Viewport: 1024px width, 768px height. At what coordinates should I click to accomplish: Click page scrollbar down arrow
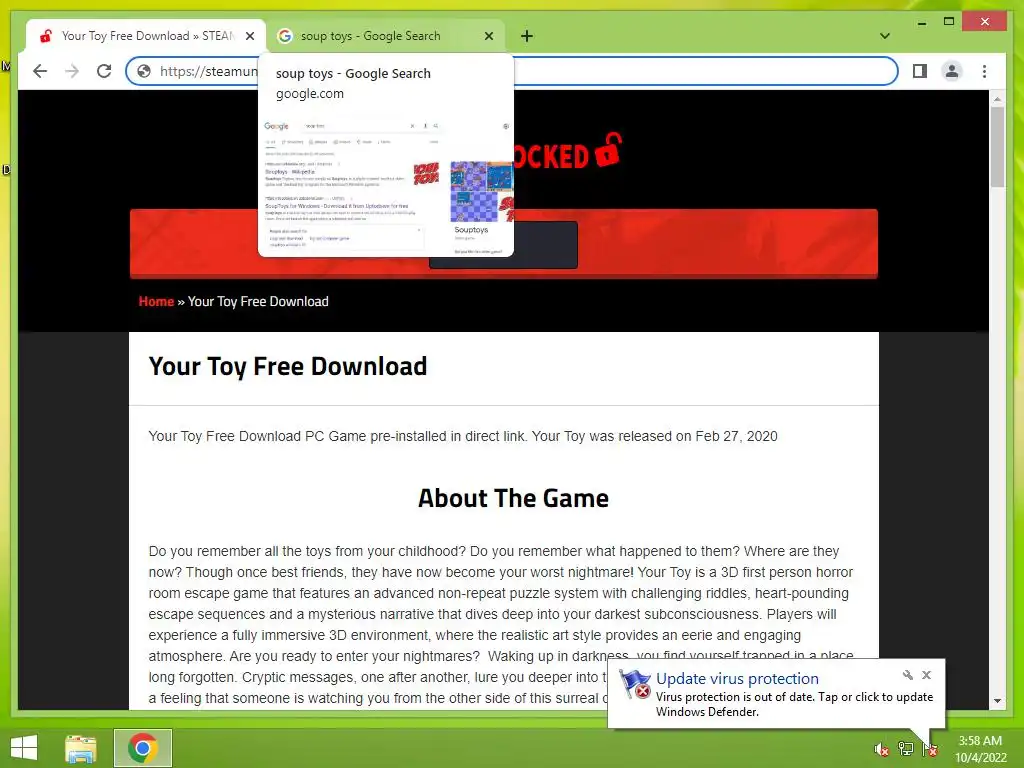tap(997, 701)
